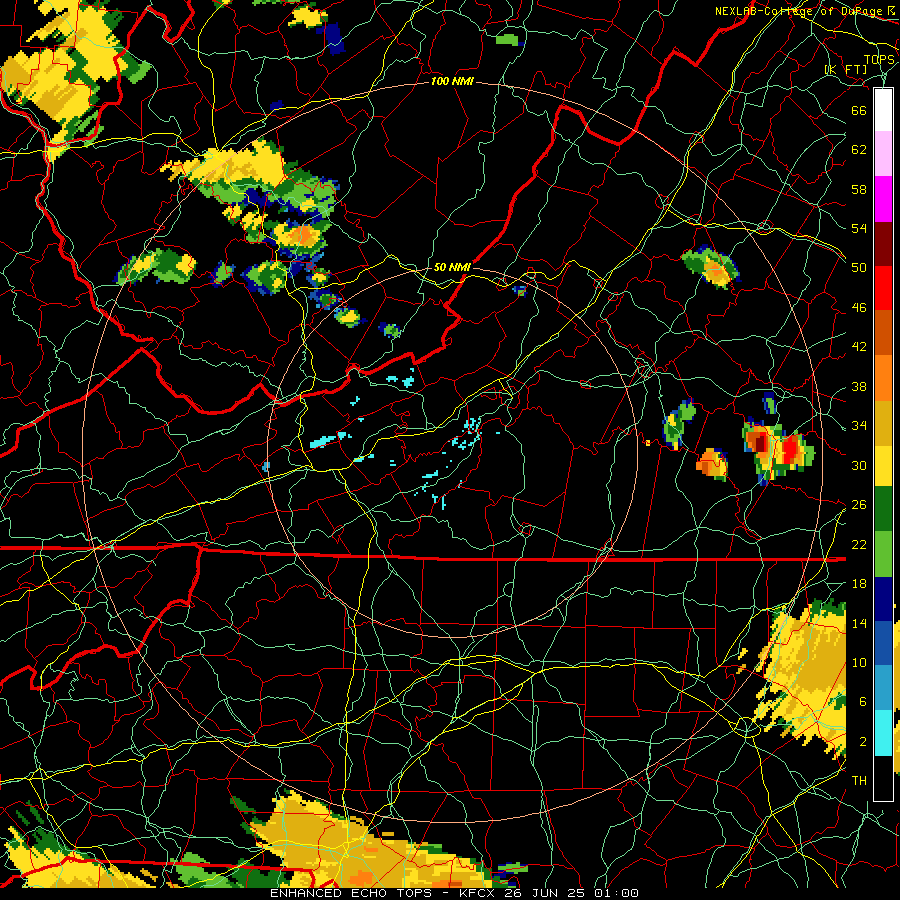Click the '34' legend value
The height and width of the screenshot is (900, 900).
[859, 426]
